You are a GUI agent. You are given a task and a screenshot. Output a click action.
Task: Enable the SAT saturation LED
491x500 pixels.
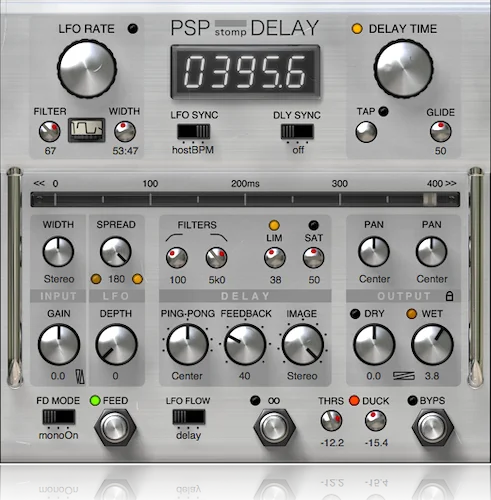(x=313, y=225)
